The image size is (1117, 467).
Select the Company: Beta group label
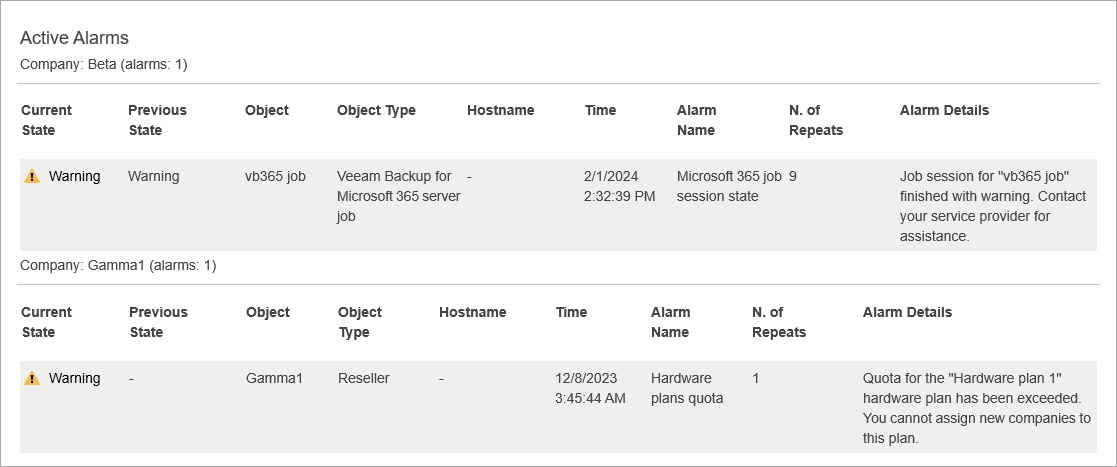pyautogui.click(x=104, y=64)
